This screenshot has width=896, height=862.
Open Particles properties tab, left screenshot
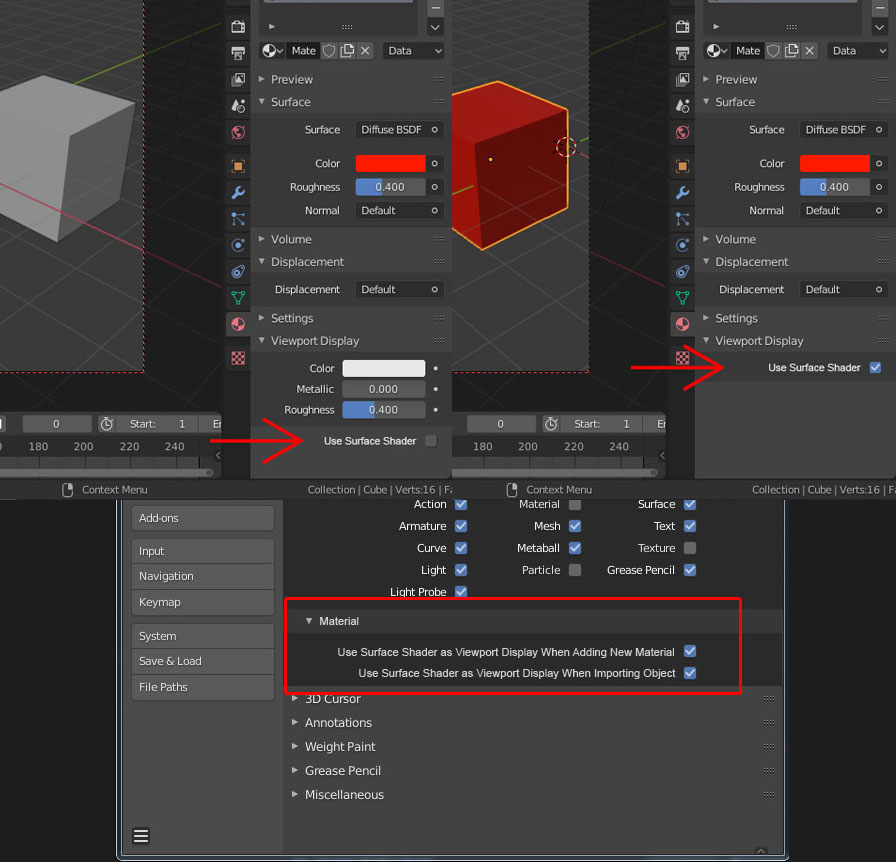(x=238, y=219)
